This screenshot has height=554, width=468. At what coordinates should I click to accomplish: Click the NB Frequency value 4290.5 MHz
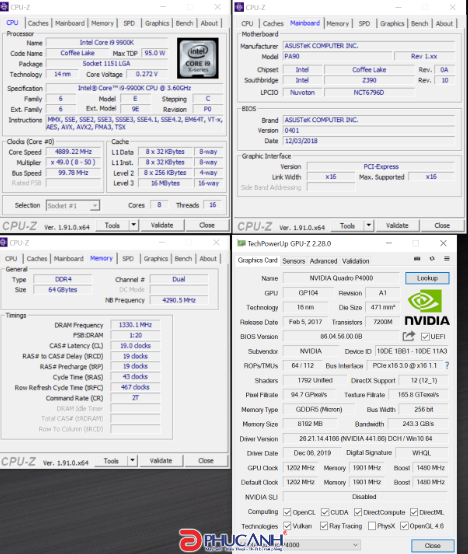click(x=179, y=300)
